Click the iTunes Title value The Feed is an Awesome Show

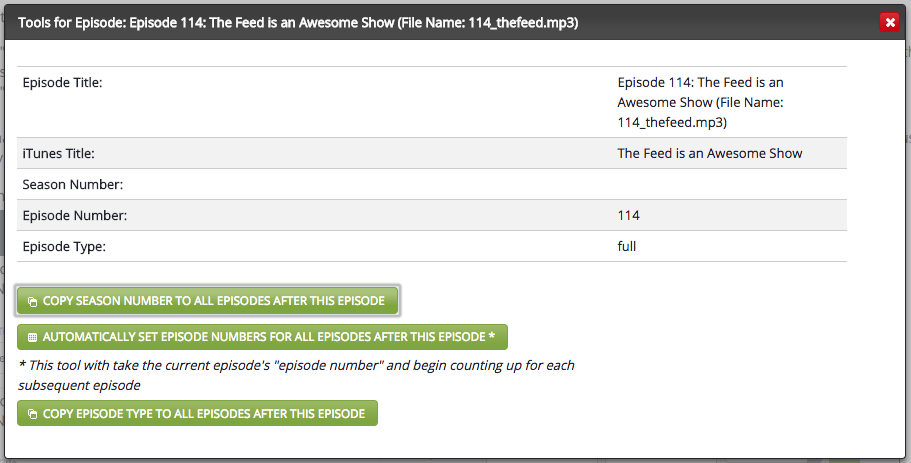tap(709, 153)
